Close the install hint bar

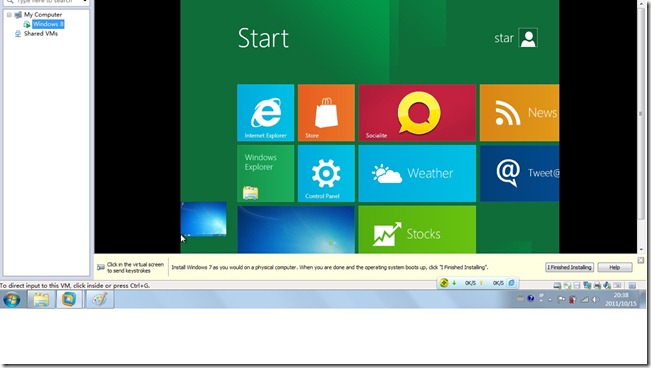(641, 260)
